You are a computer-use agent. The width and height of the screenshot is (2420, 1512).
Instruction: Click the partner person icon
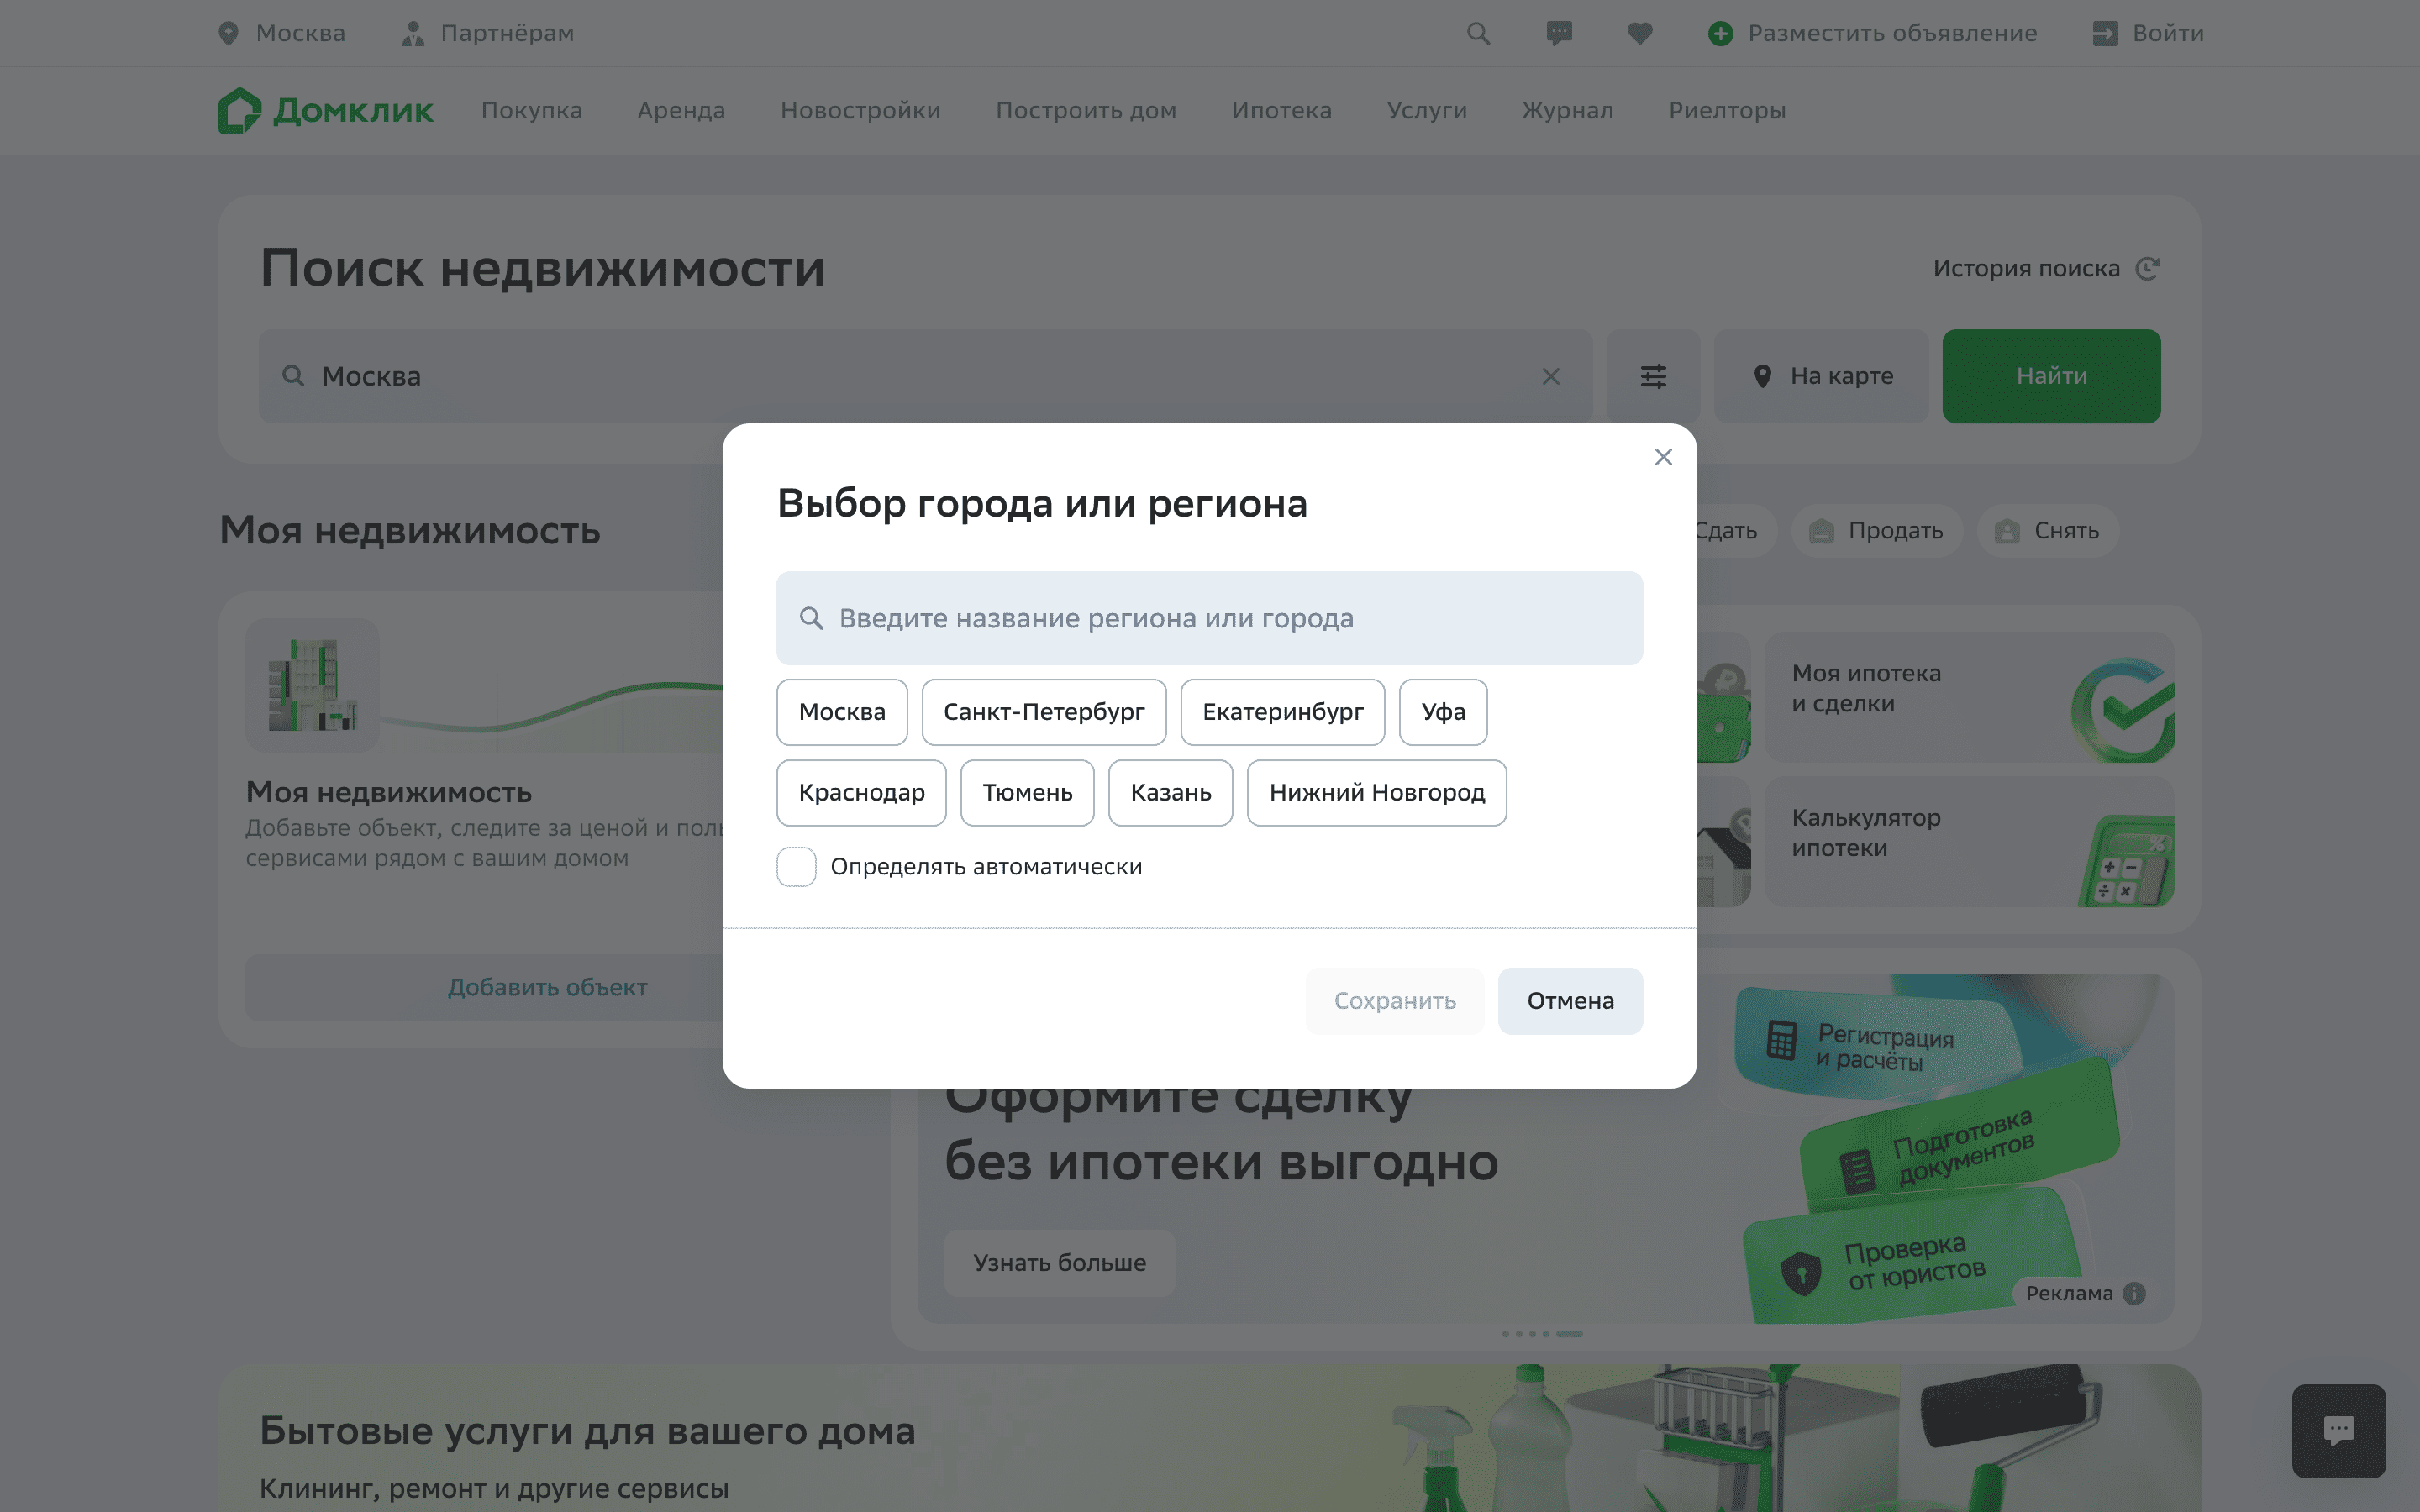point(412,33)
